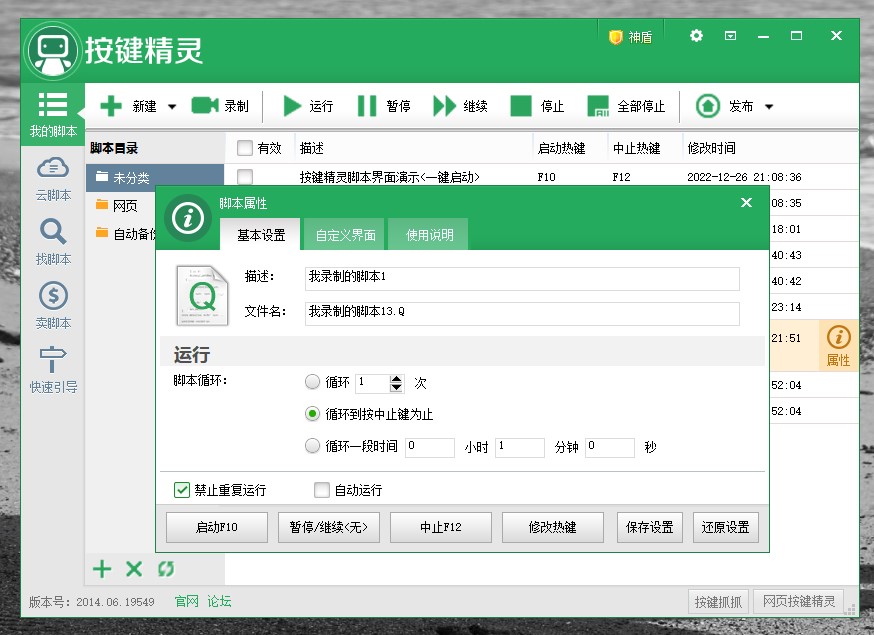The width and height of the screenshot is (874, 635).
Task: Pause the script with 暂停
Action: click(383, 106)
